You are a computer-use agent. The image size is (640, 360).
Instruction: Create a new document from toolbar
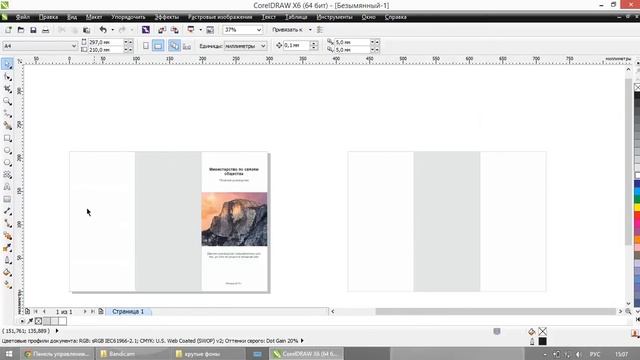[8, 30]
